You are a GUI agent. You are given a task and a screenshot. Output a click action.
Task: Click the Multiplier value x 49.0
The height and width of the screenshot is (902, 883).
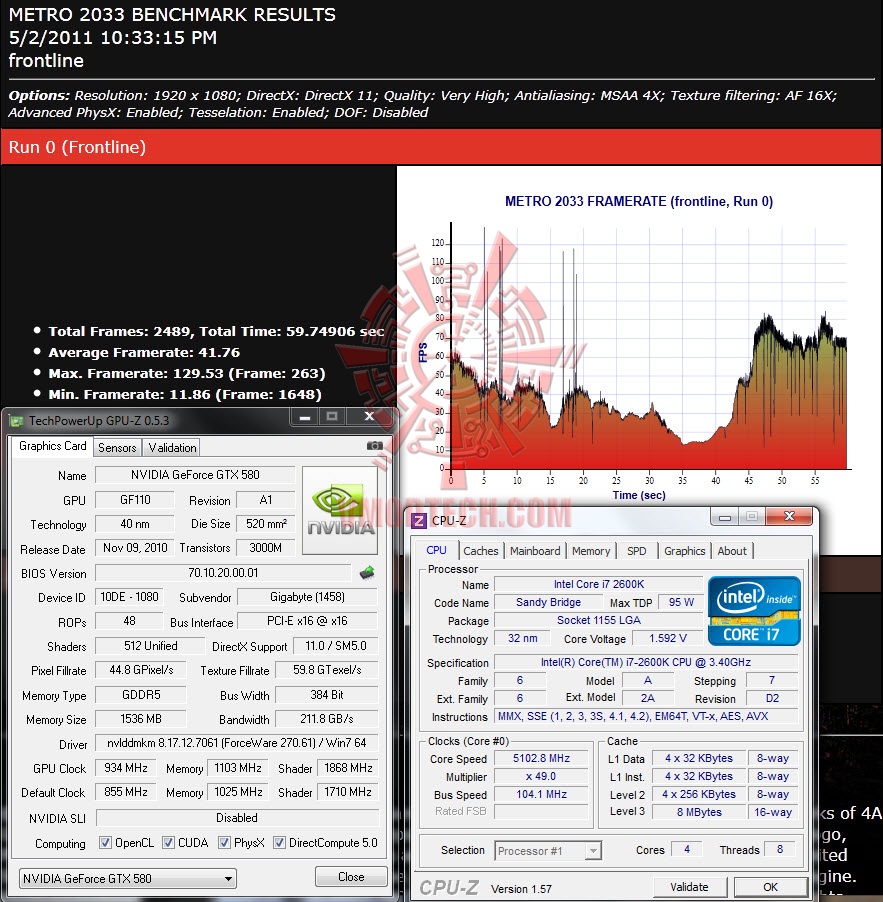541,777
